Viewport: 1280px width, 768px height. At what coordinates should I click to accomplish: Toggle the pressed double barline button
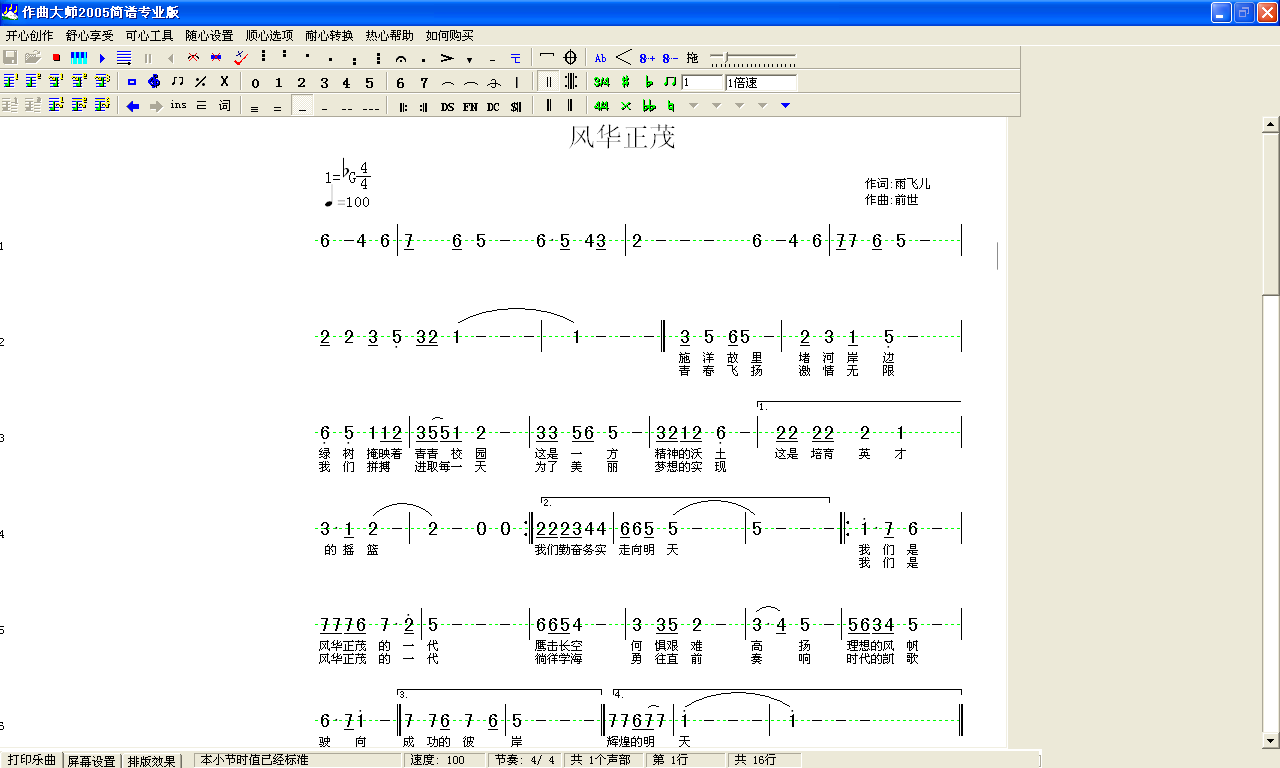[x=548, y=82]
